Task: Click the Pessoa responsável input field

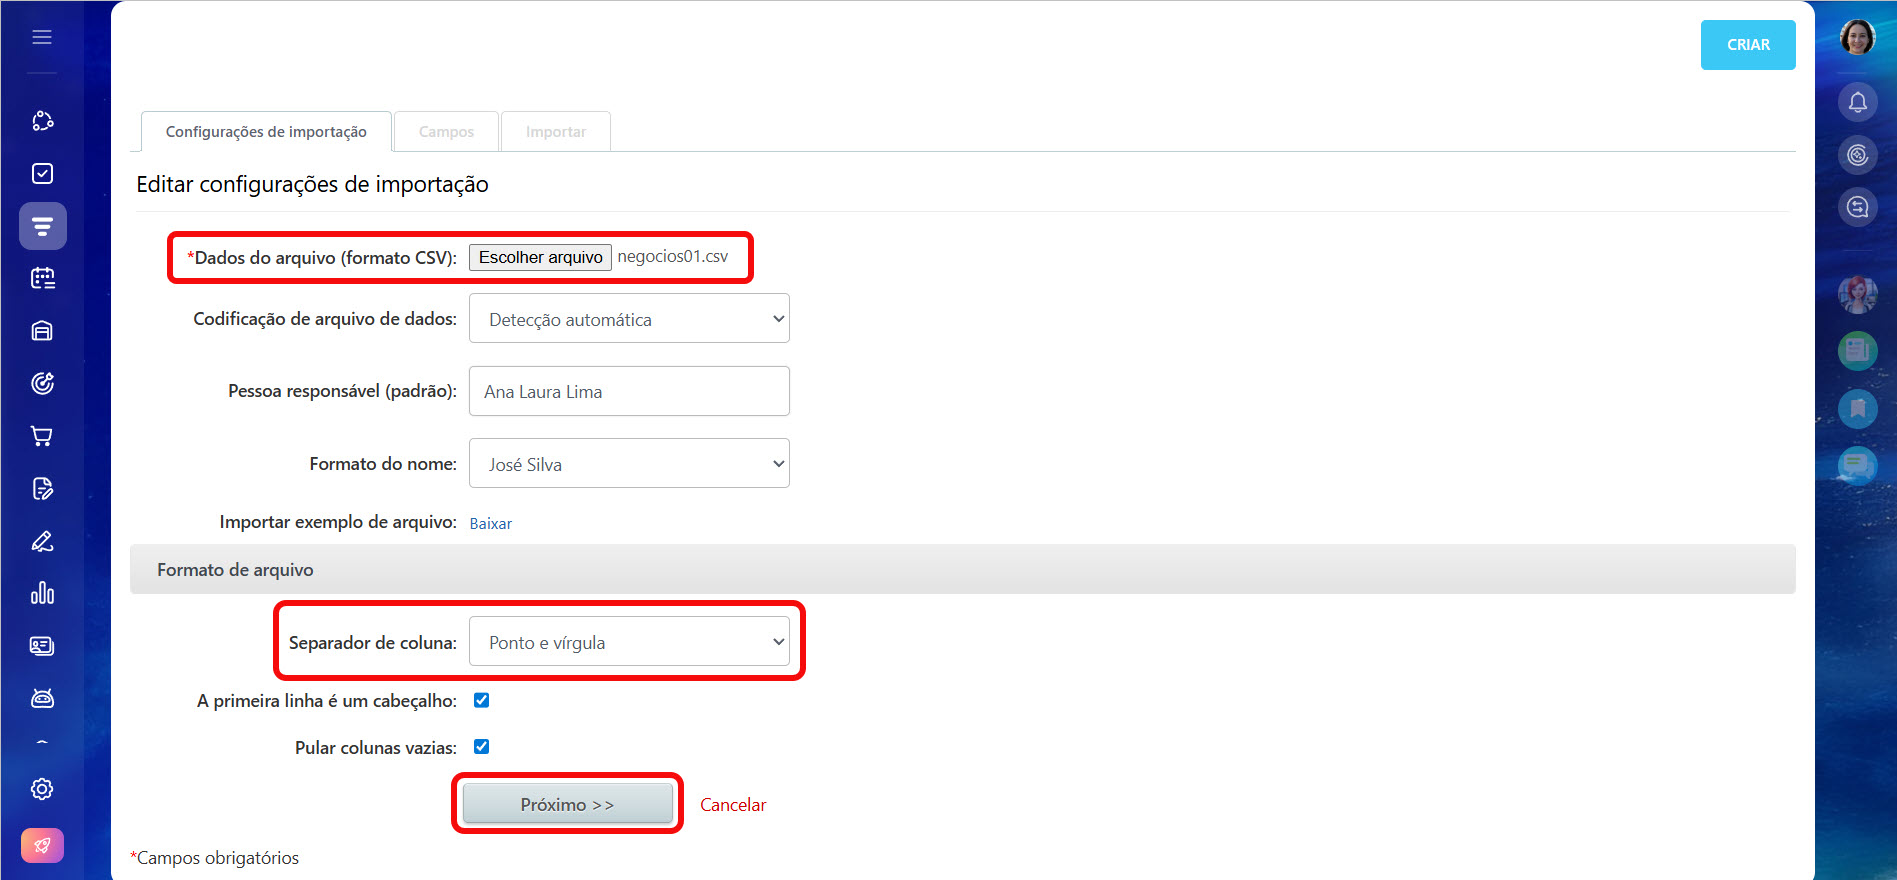Action: tap(629, 391)
